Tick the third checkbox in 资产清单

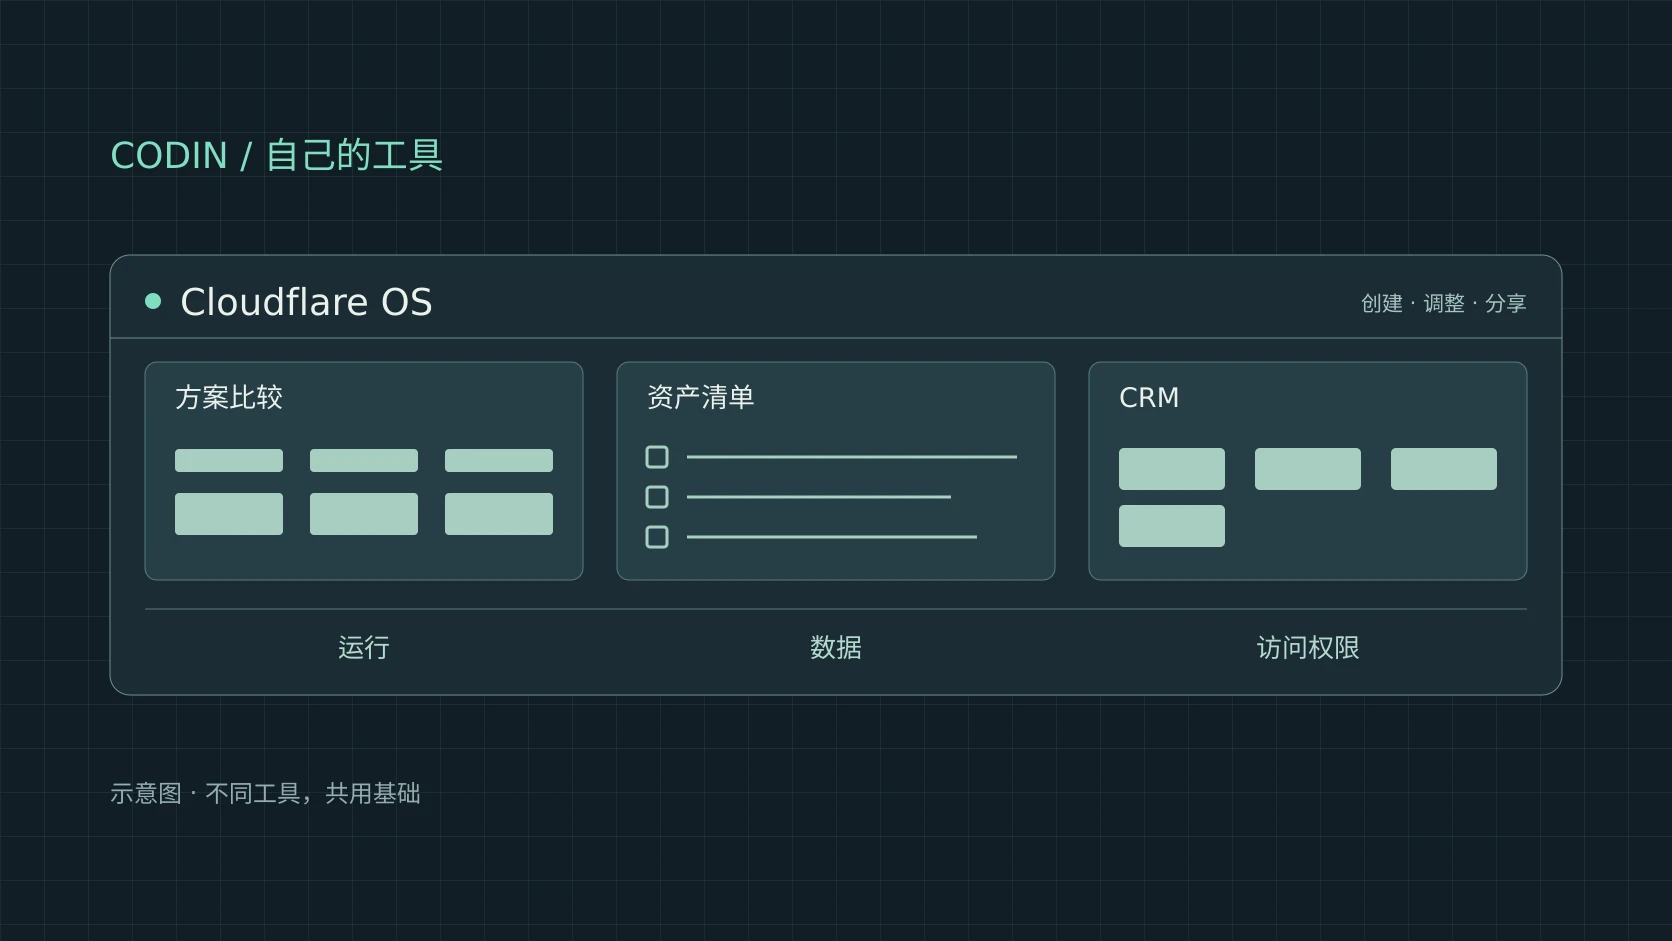click(x=657, y=537)
